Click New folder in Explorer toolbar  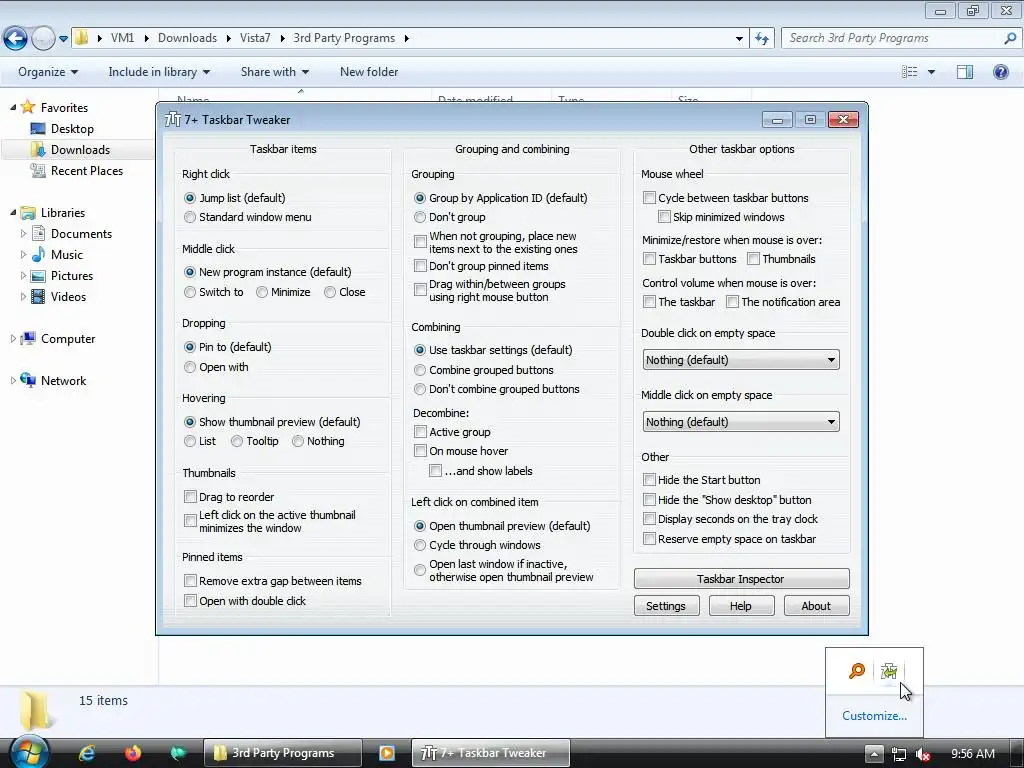(369, 72)
